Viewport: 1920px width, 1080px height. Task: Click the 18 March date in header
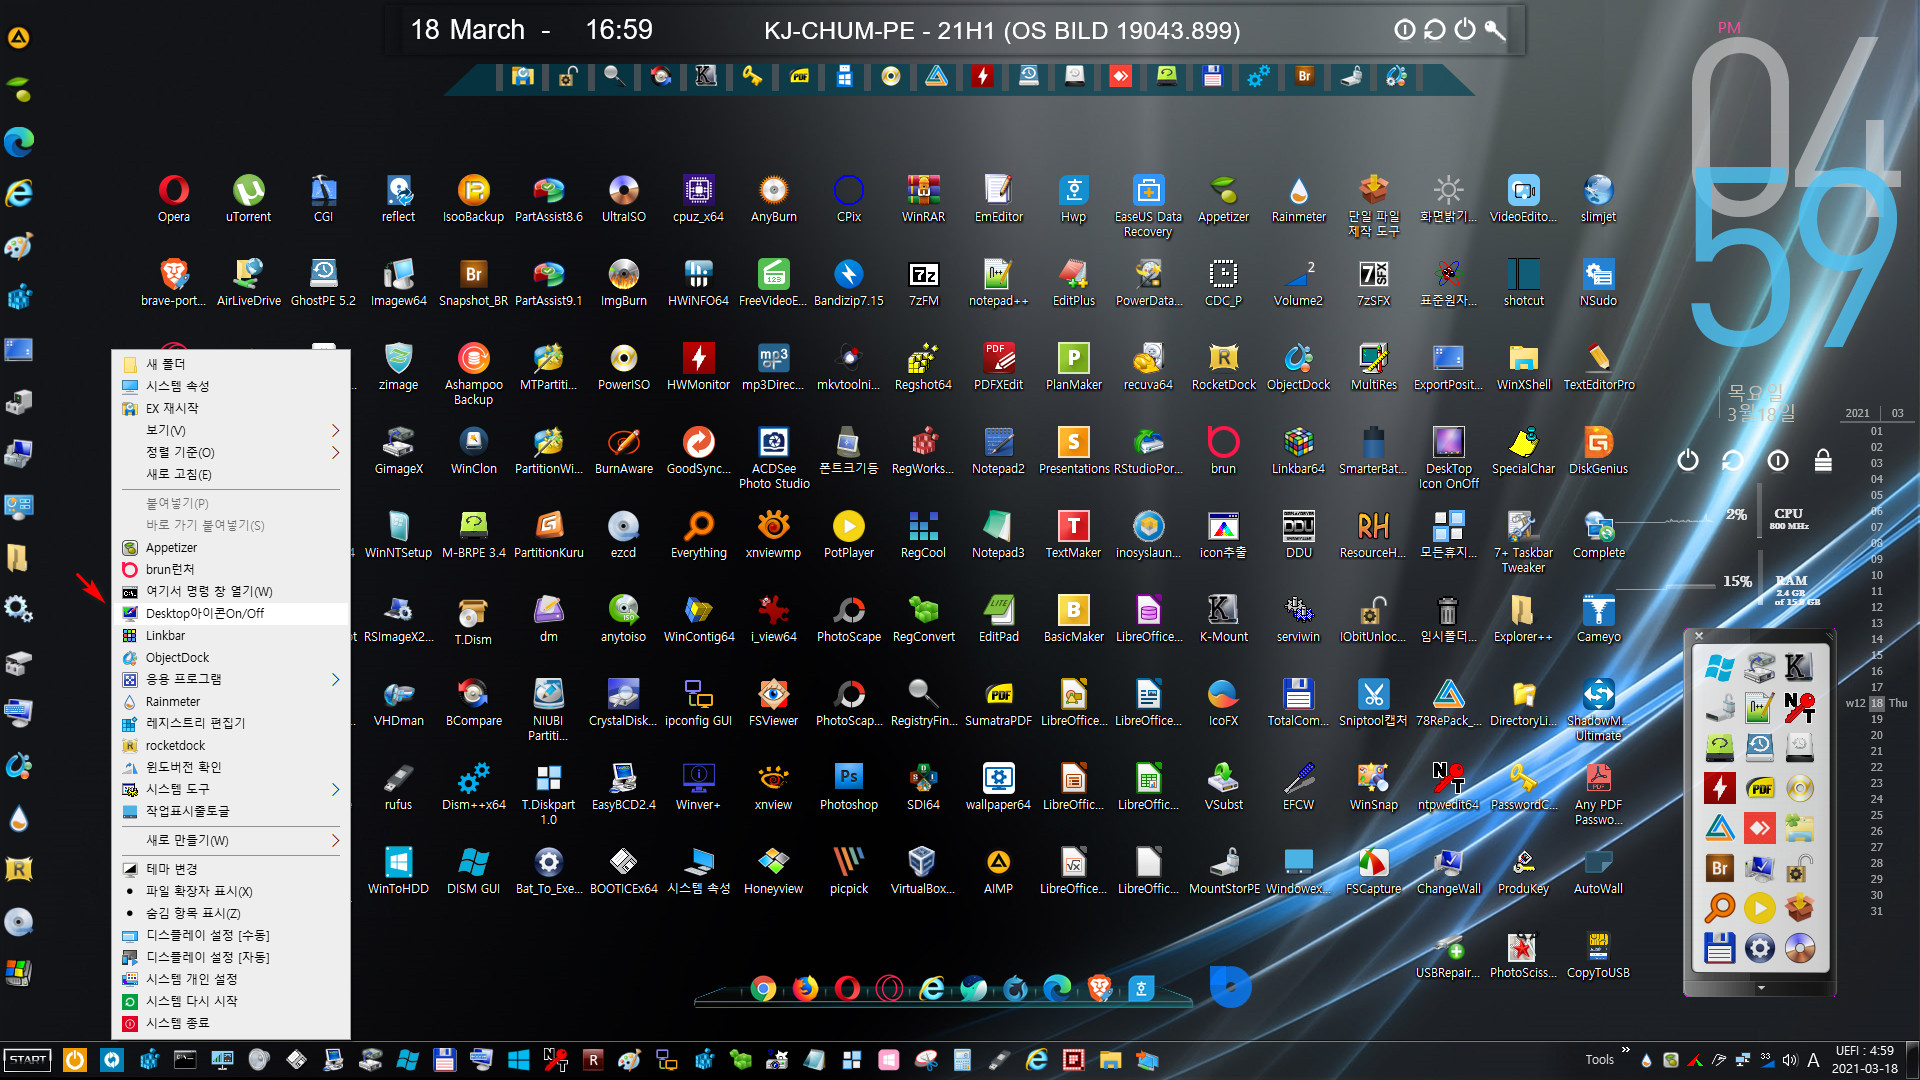click(467, 30)
